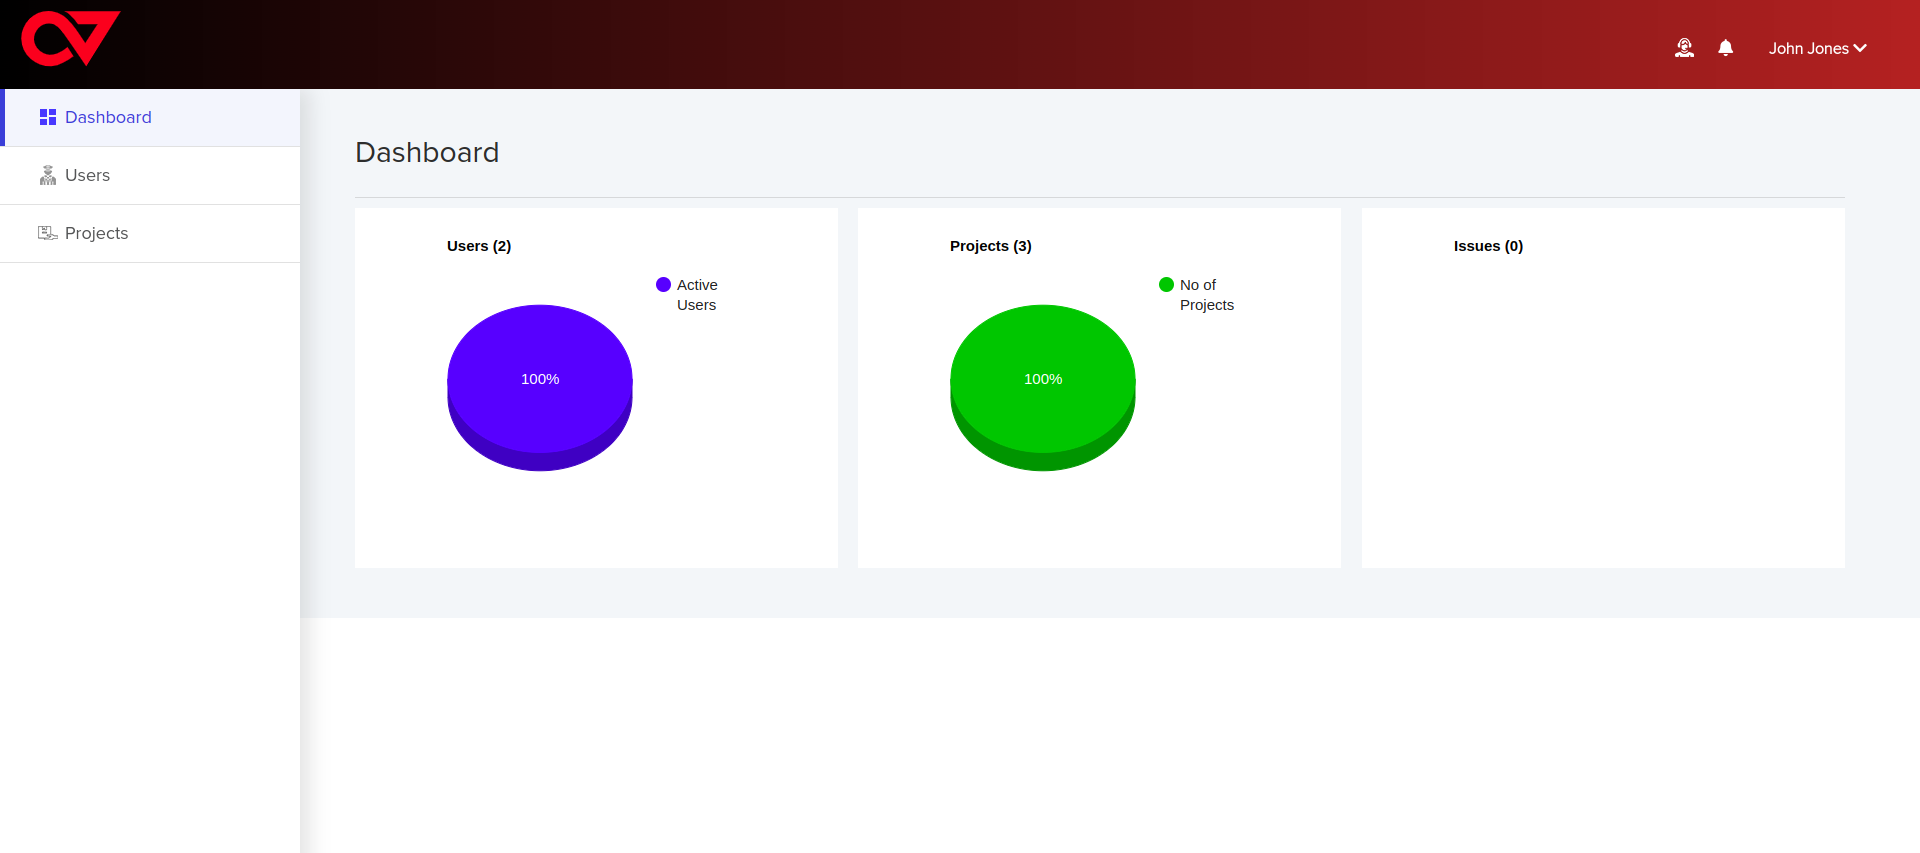Click the Dashboard grid icon in sidebar
Image resolution: width=1920 pixels, height=853 pixels.
[48, 117]
